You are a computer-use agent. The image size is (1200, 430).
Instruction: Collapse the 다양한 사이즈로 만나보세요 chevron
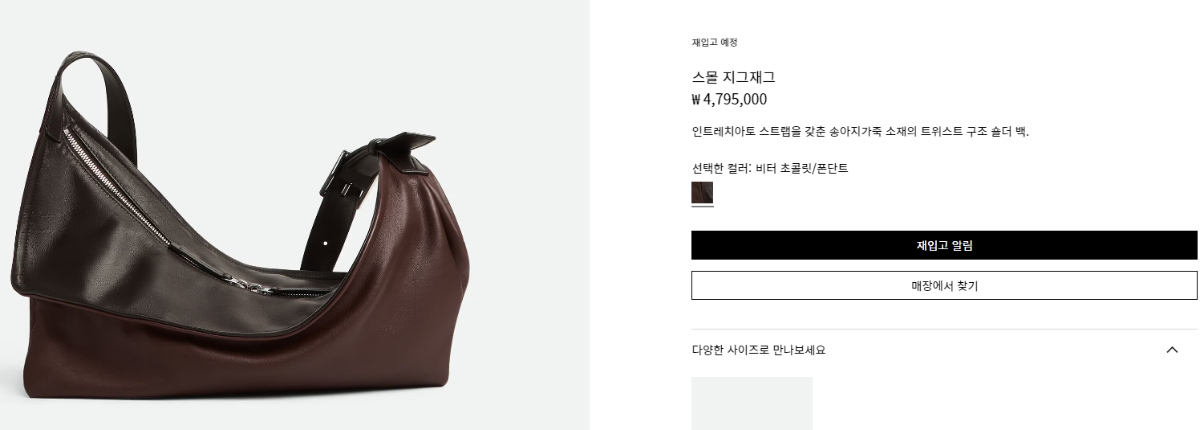pyautogui.click(x=1172, y=350)
